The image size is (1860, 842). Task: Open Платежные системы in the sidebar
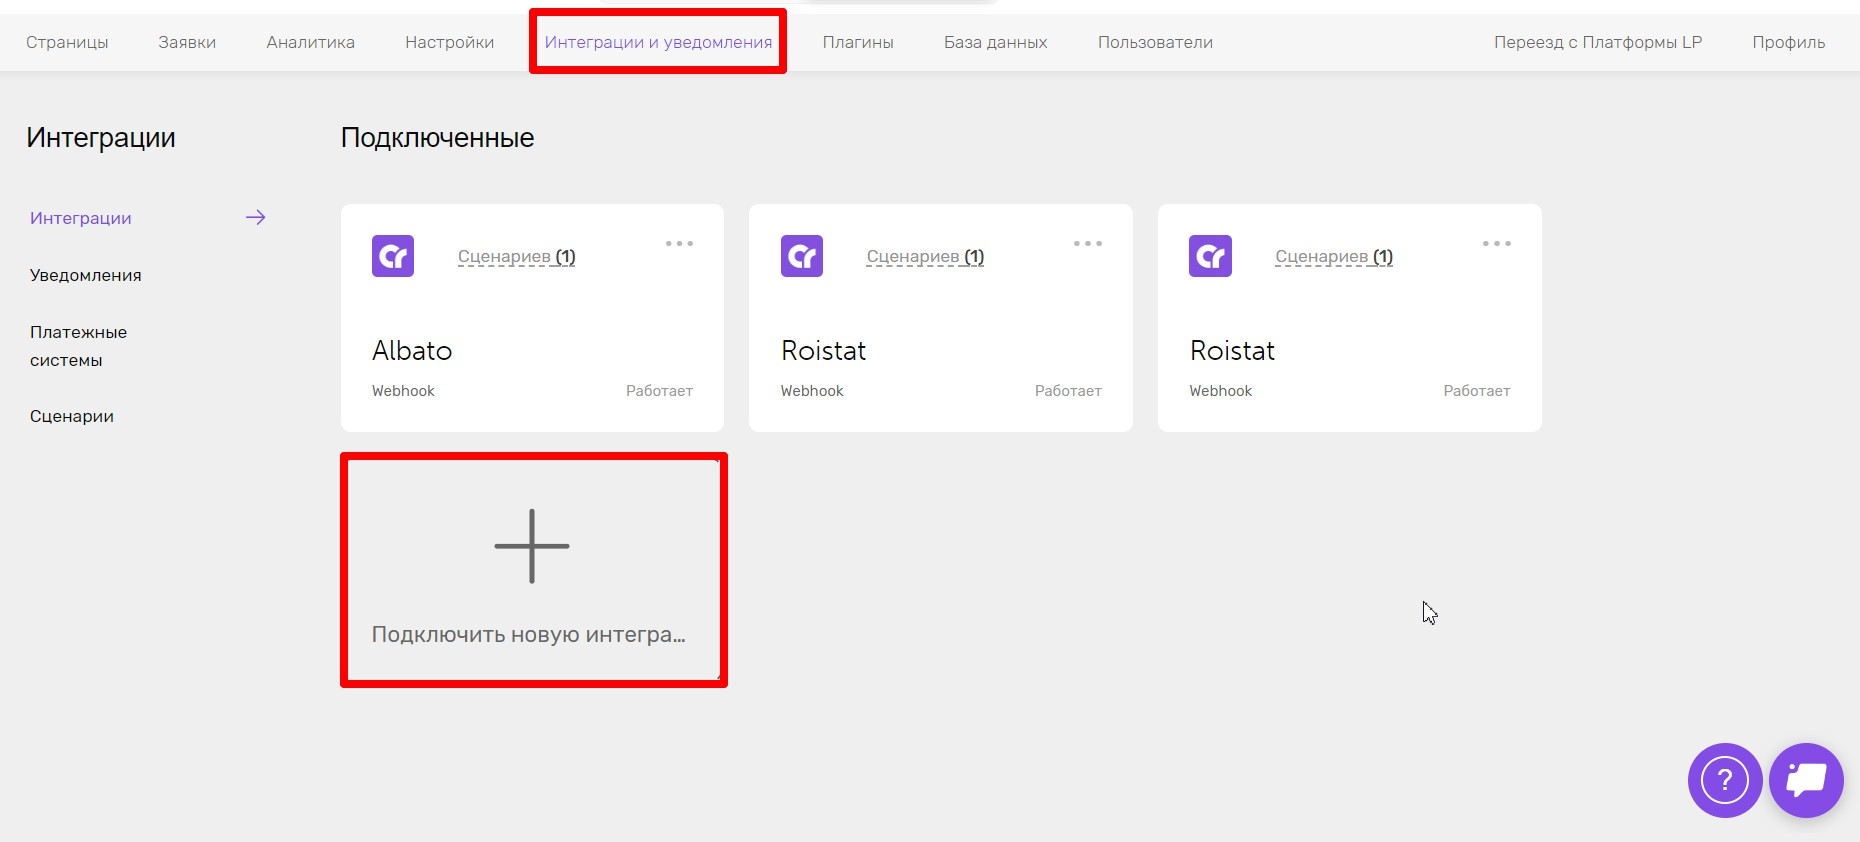78,346
